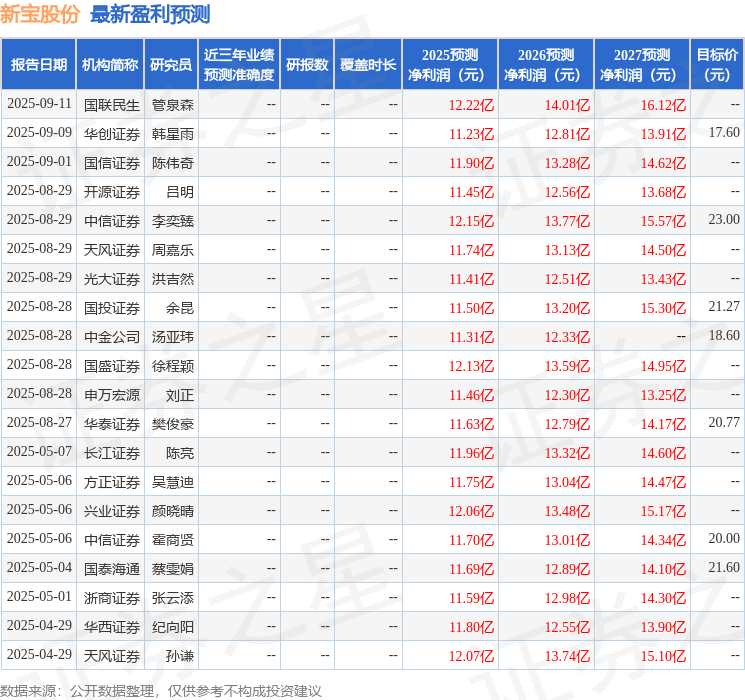Select the 机构简称 column header
745x700 pixels.
(110, 65)
